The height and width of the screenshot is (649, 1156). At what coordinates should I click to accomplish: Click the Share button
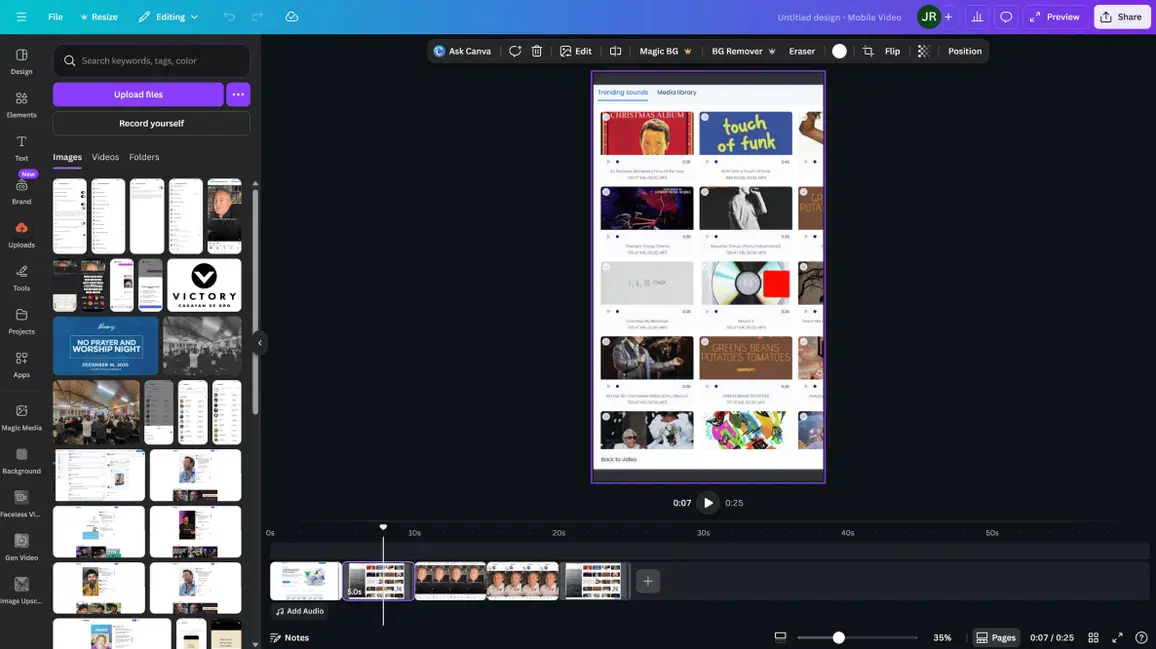point(1121,17)
